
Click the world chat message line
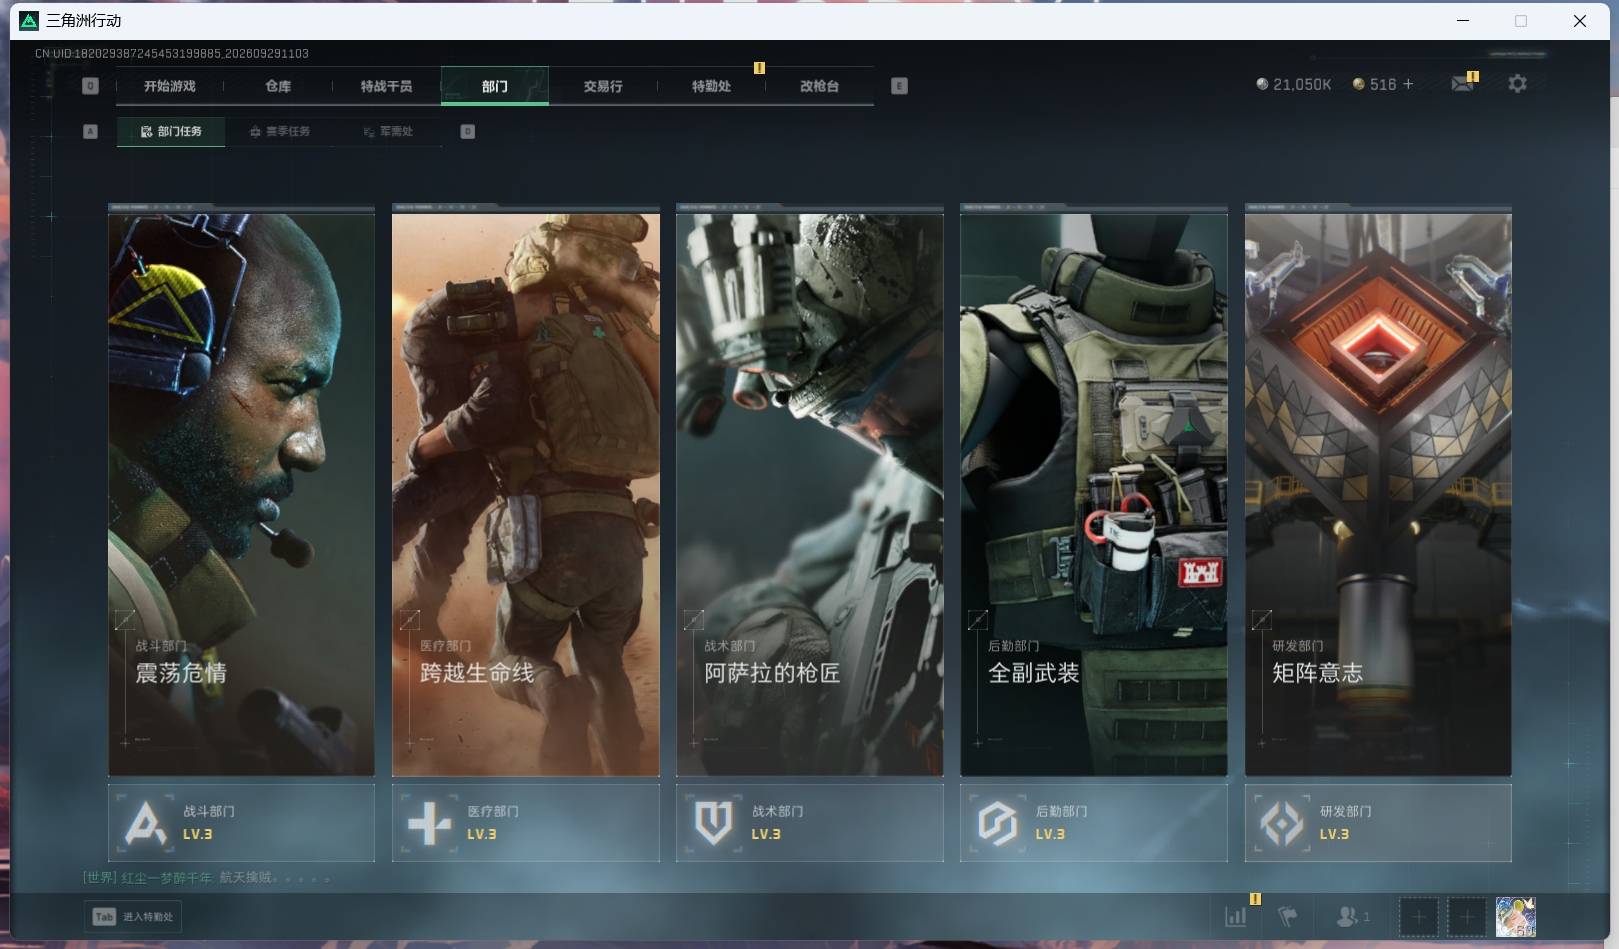206,877
